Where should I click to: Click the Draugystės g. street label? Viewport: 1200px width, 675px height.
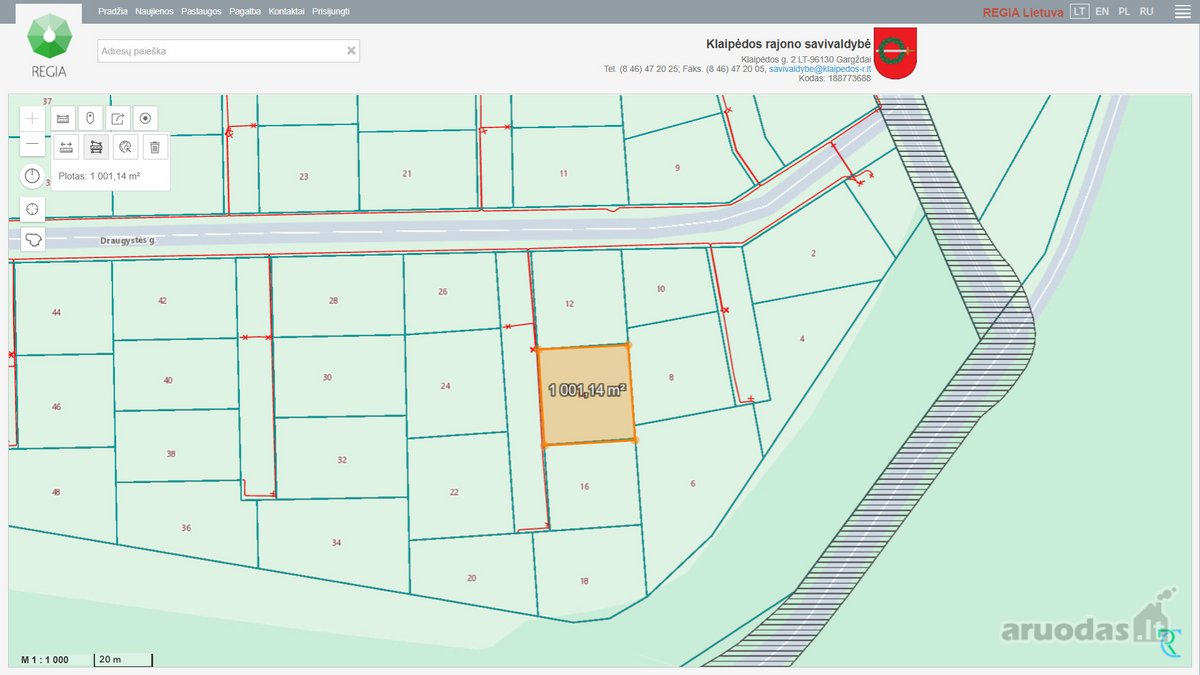130,241
